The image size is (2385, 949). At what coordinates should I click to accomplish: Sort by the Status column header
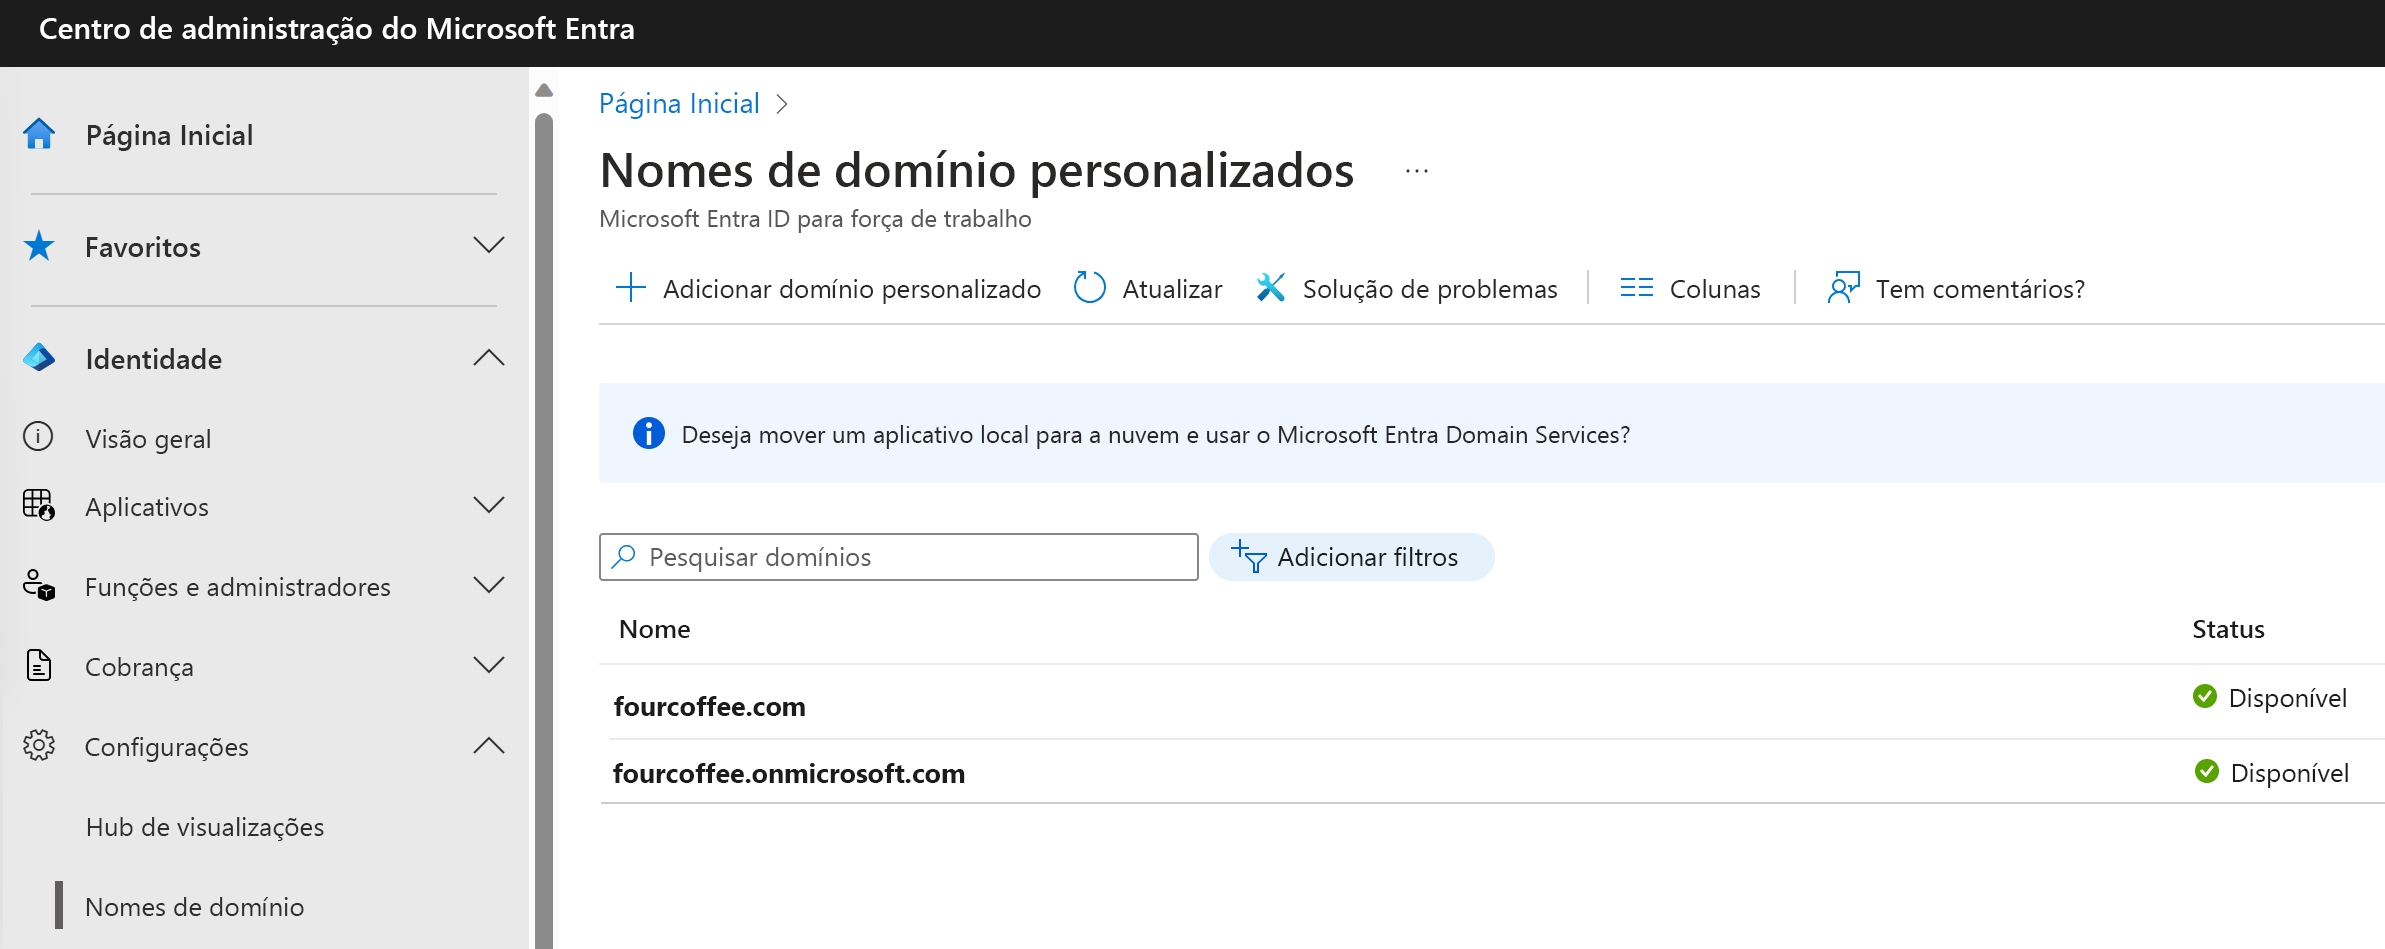click(2228, 629)
